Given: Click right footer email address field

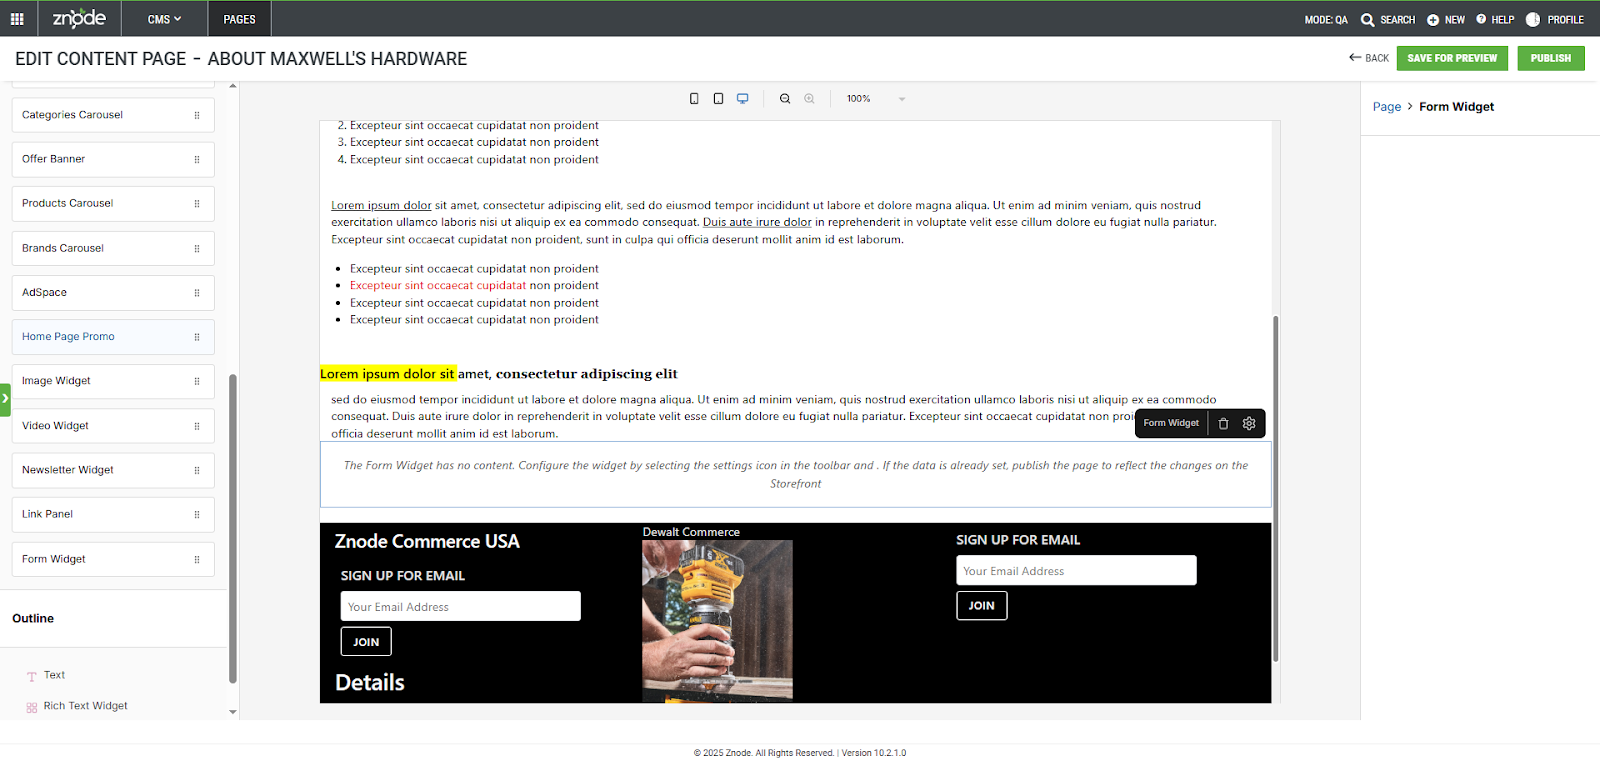Looking at the screenshot, I should pos(1076,570).
